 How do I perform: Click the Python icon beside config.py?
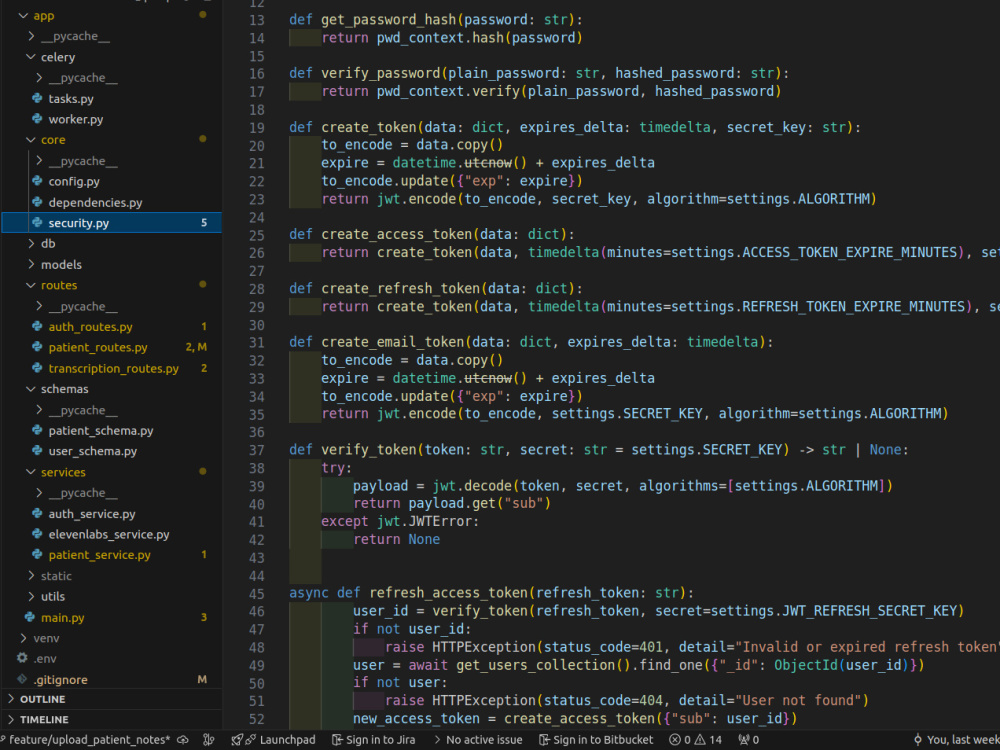point(38,181)
